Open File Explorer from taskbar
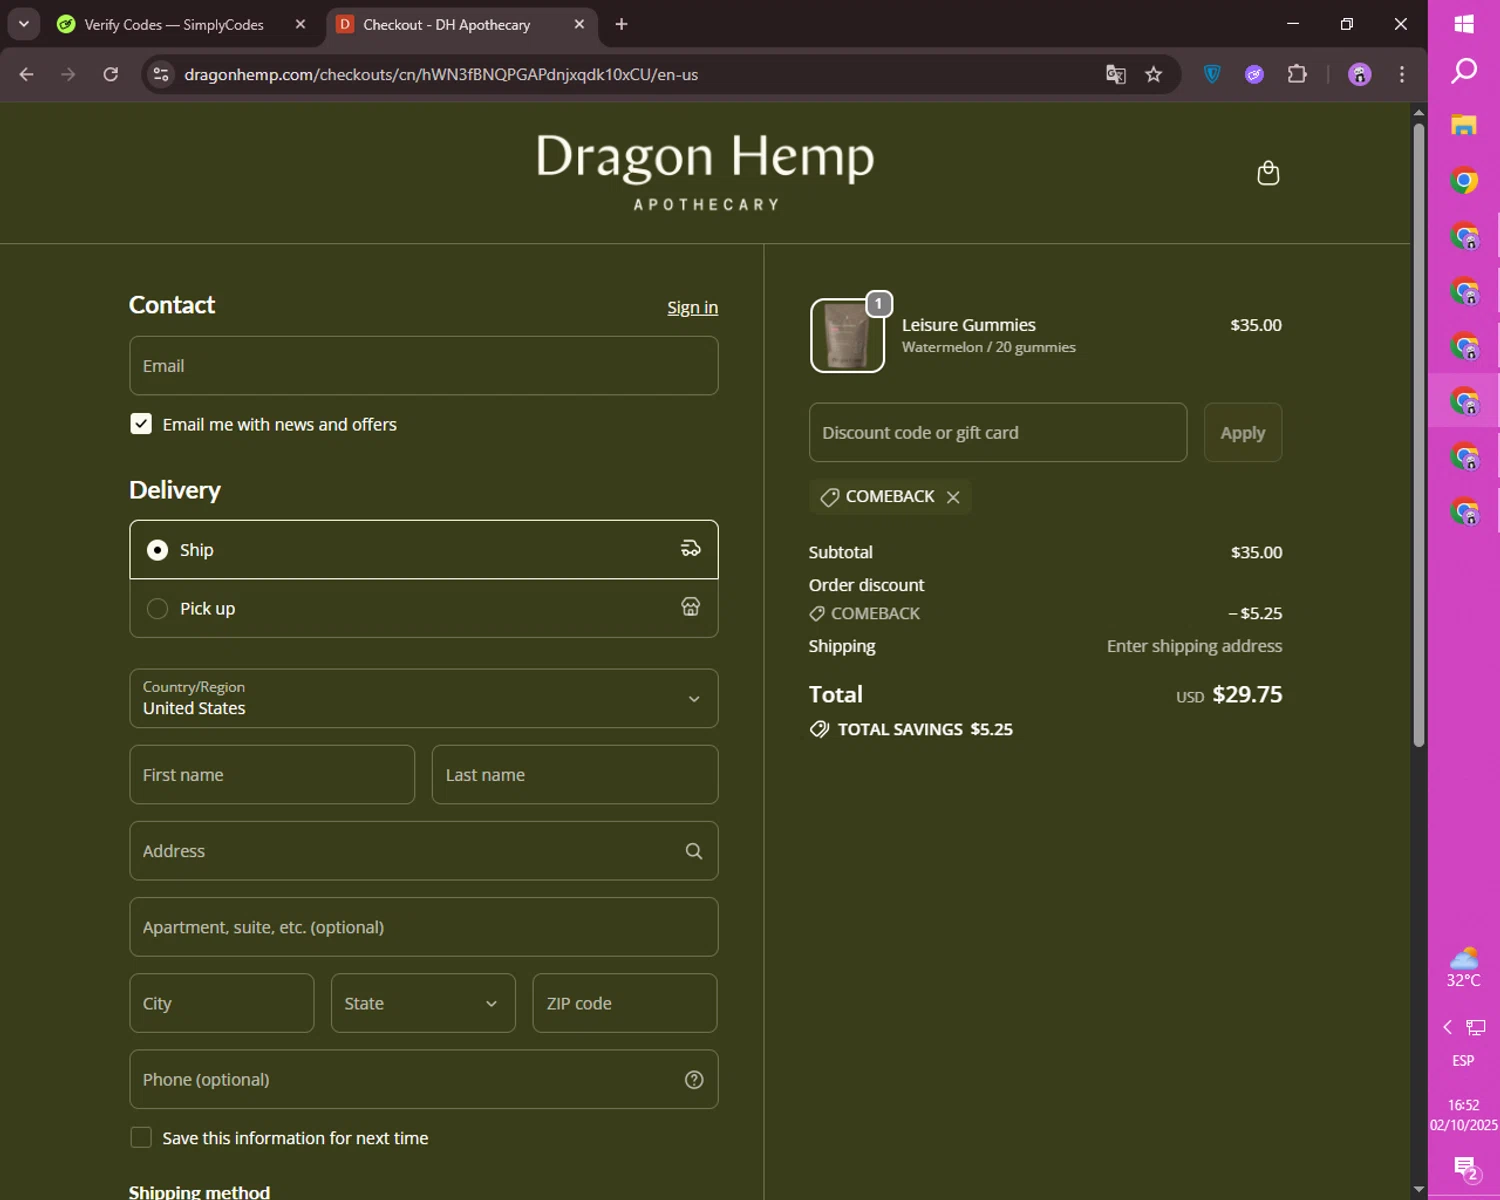1500x1200 pixels. click(x=1464, y=125)
